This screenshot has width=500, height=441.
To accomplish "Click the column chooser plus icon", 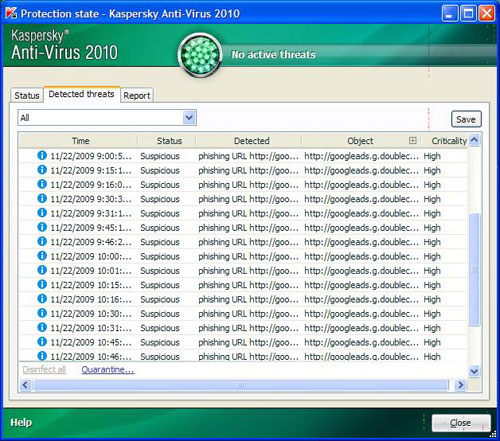I will coord(413,141).
